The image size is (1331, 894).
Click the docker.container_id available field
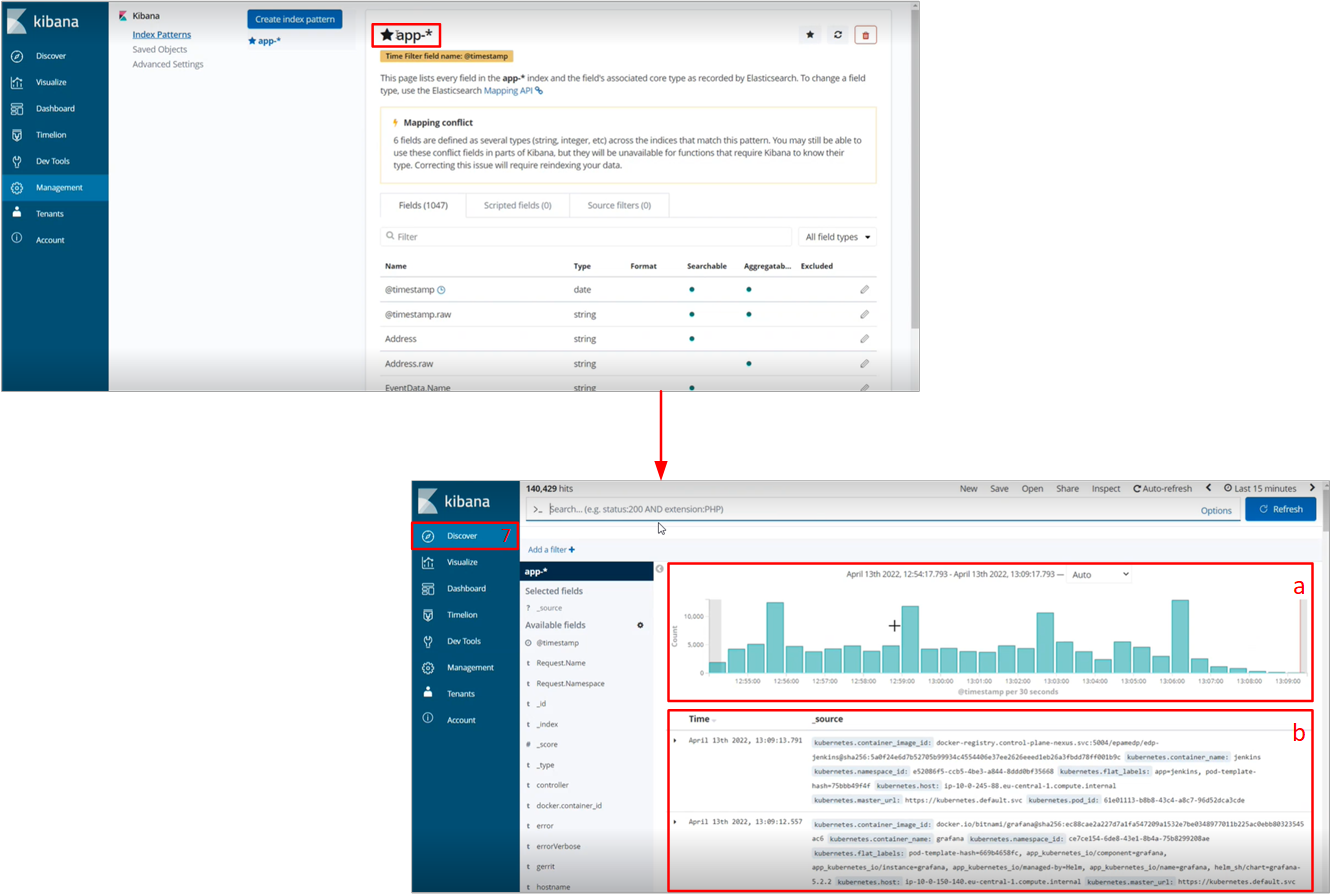click(568, 805)
